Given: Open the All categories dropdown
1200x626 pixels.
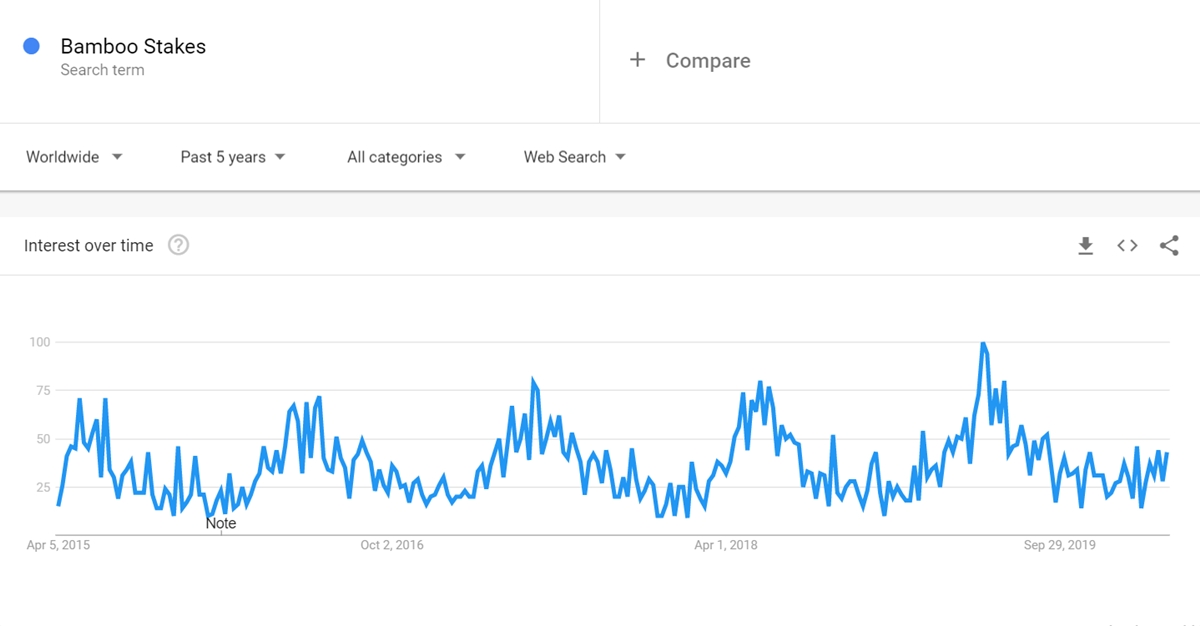Looking at the screenshot, I should pos(406,157).
